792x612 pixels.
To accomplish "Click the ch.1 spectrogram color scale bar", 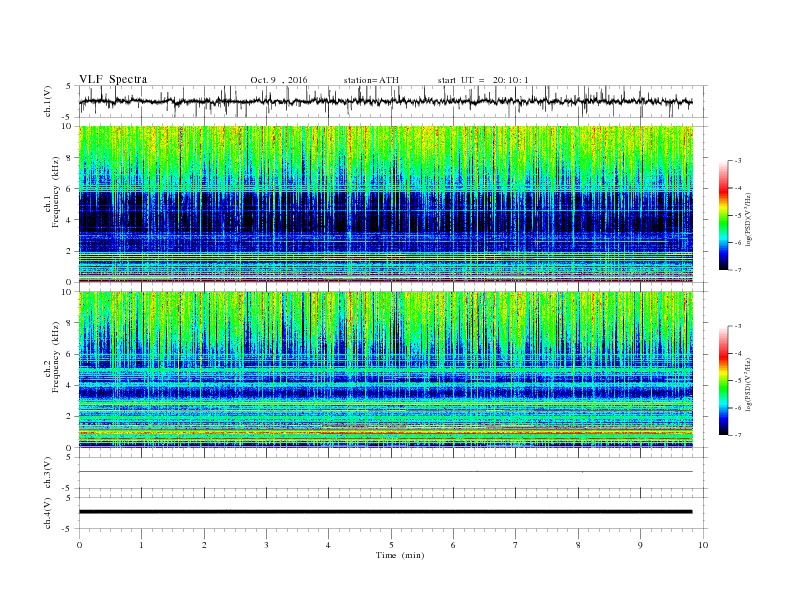I will tap(723, 215).
